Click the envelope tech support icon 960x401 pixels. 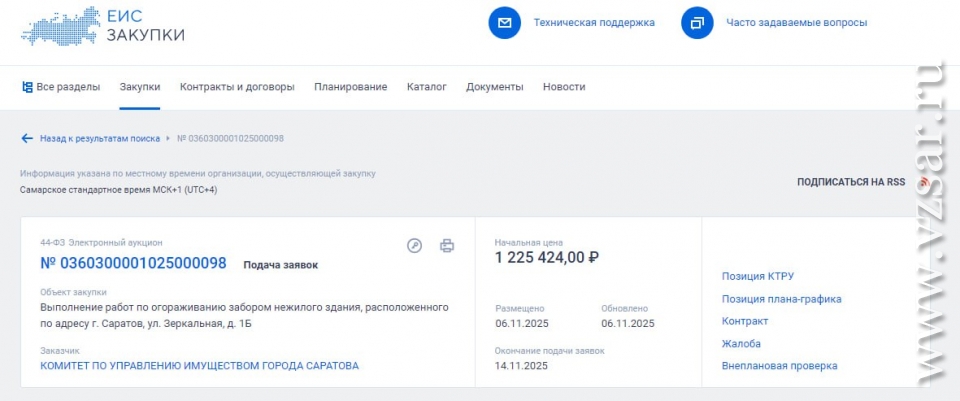coord(505,22)
